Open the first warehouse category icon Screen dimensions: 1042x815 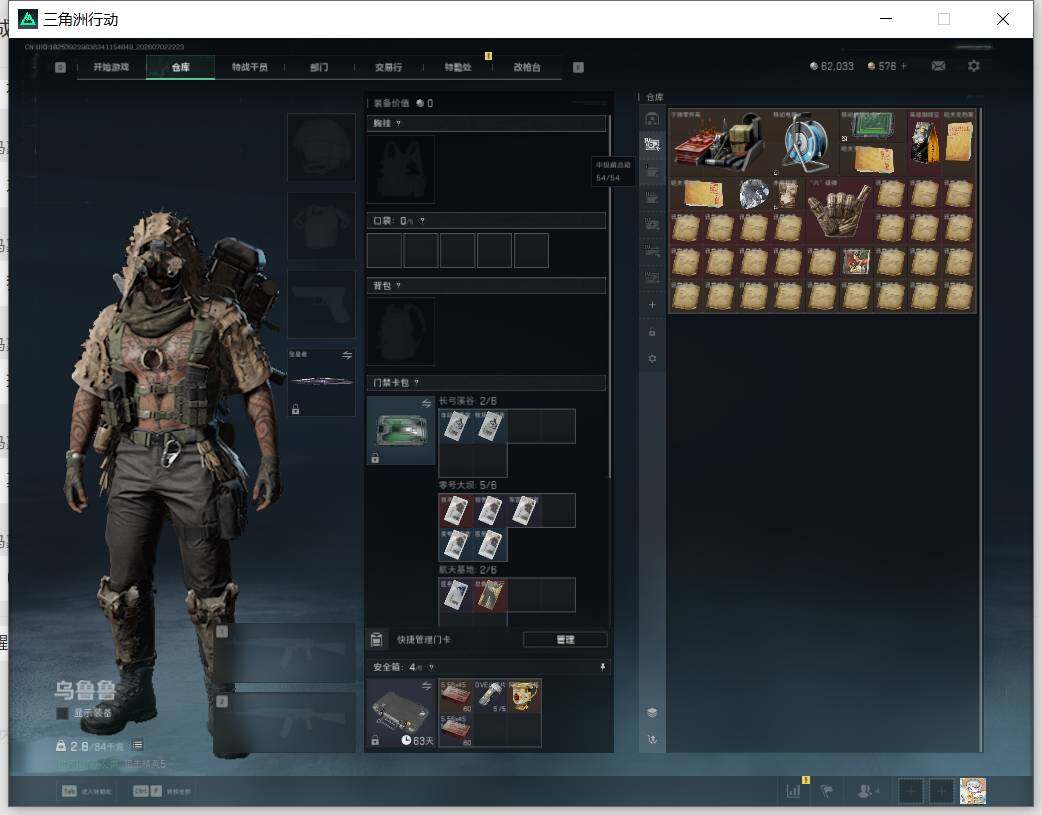click(x=652, y=119)
